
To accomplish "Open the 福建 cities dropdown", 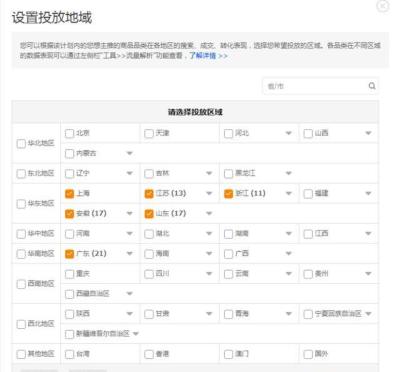I will click(x=368, y=194).
